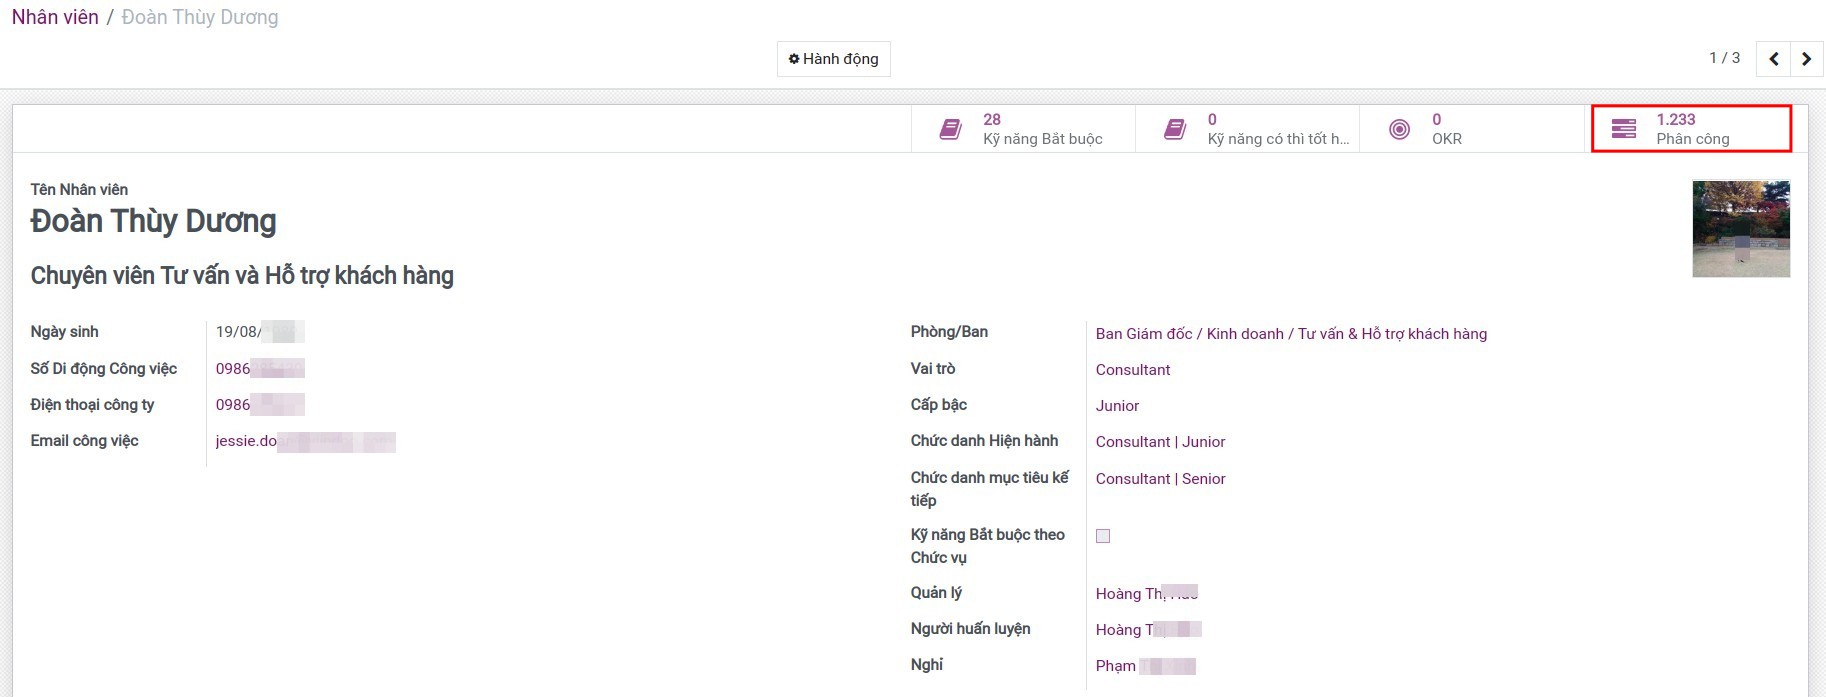Screen dimensions: 1826x697
Task: Open the 28 Kỹ năng Bắt buộc stat
Action: click(1040, 129)
